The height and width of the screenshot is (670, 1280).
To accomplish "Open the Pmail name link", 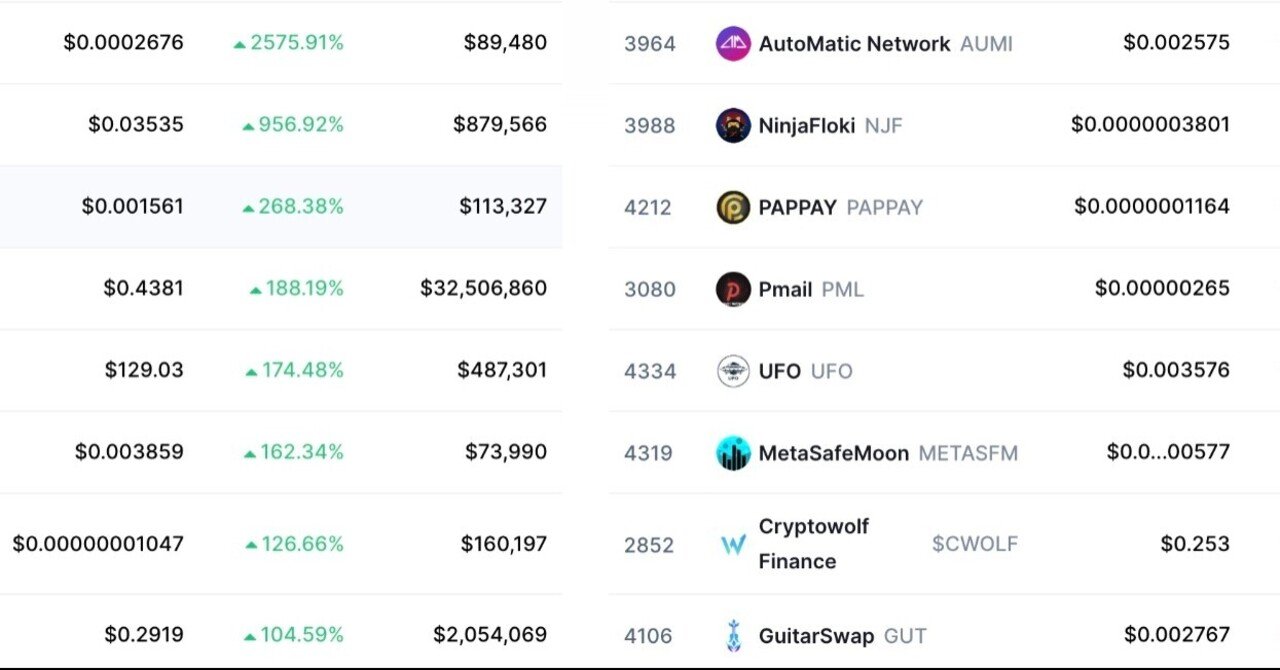I will click(x=785, y=290).
